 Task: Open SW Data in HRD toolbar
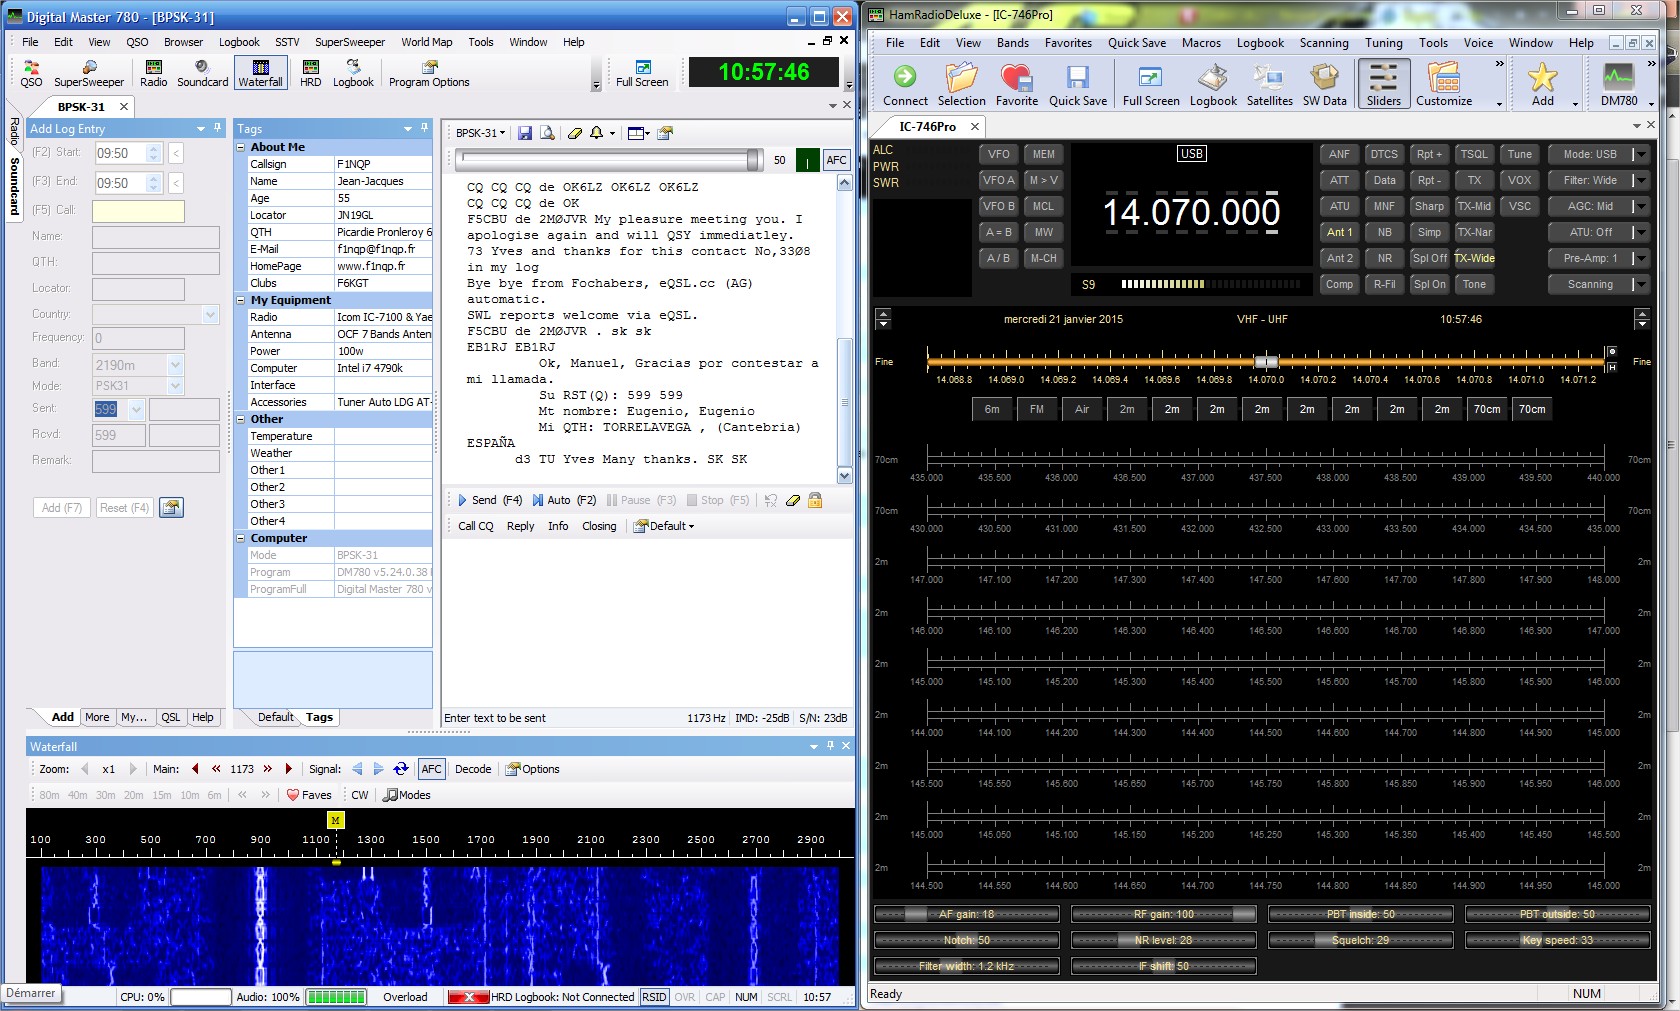click(x=1325, y=85)
